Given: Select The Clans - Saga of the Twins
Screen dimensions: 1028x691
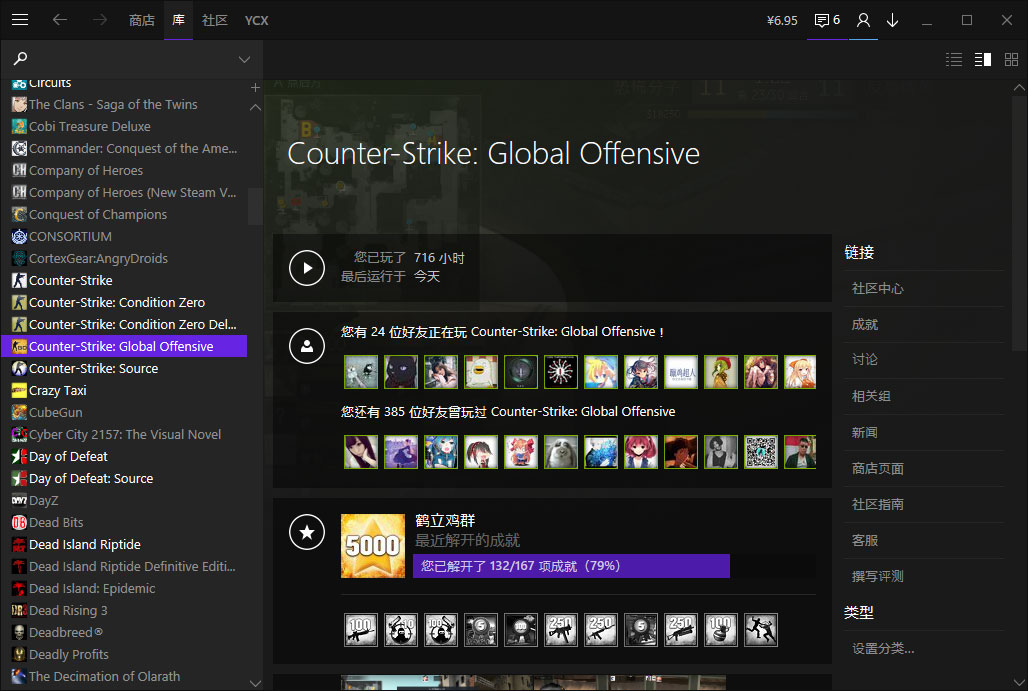Looking at the screenshot, I should click(x=125, y=104).
